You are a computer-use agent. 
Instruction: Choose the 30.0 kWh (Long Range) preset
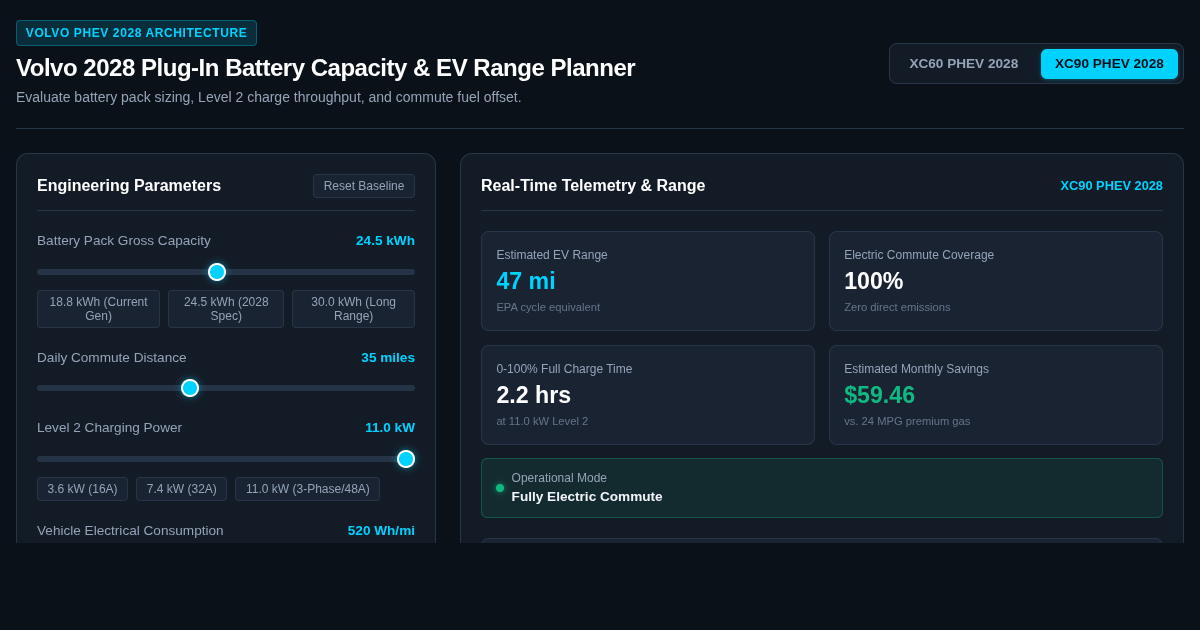[x=353, y=309]
